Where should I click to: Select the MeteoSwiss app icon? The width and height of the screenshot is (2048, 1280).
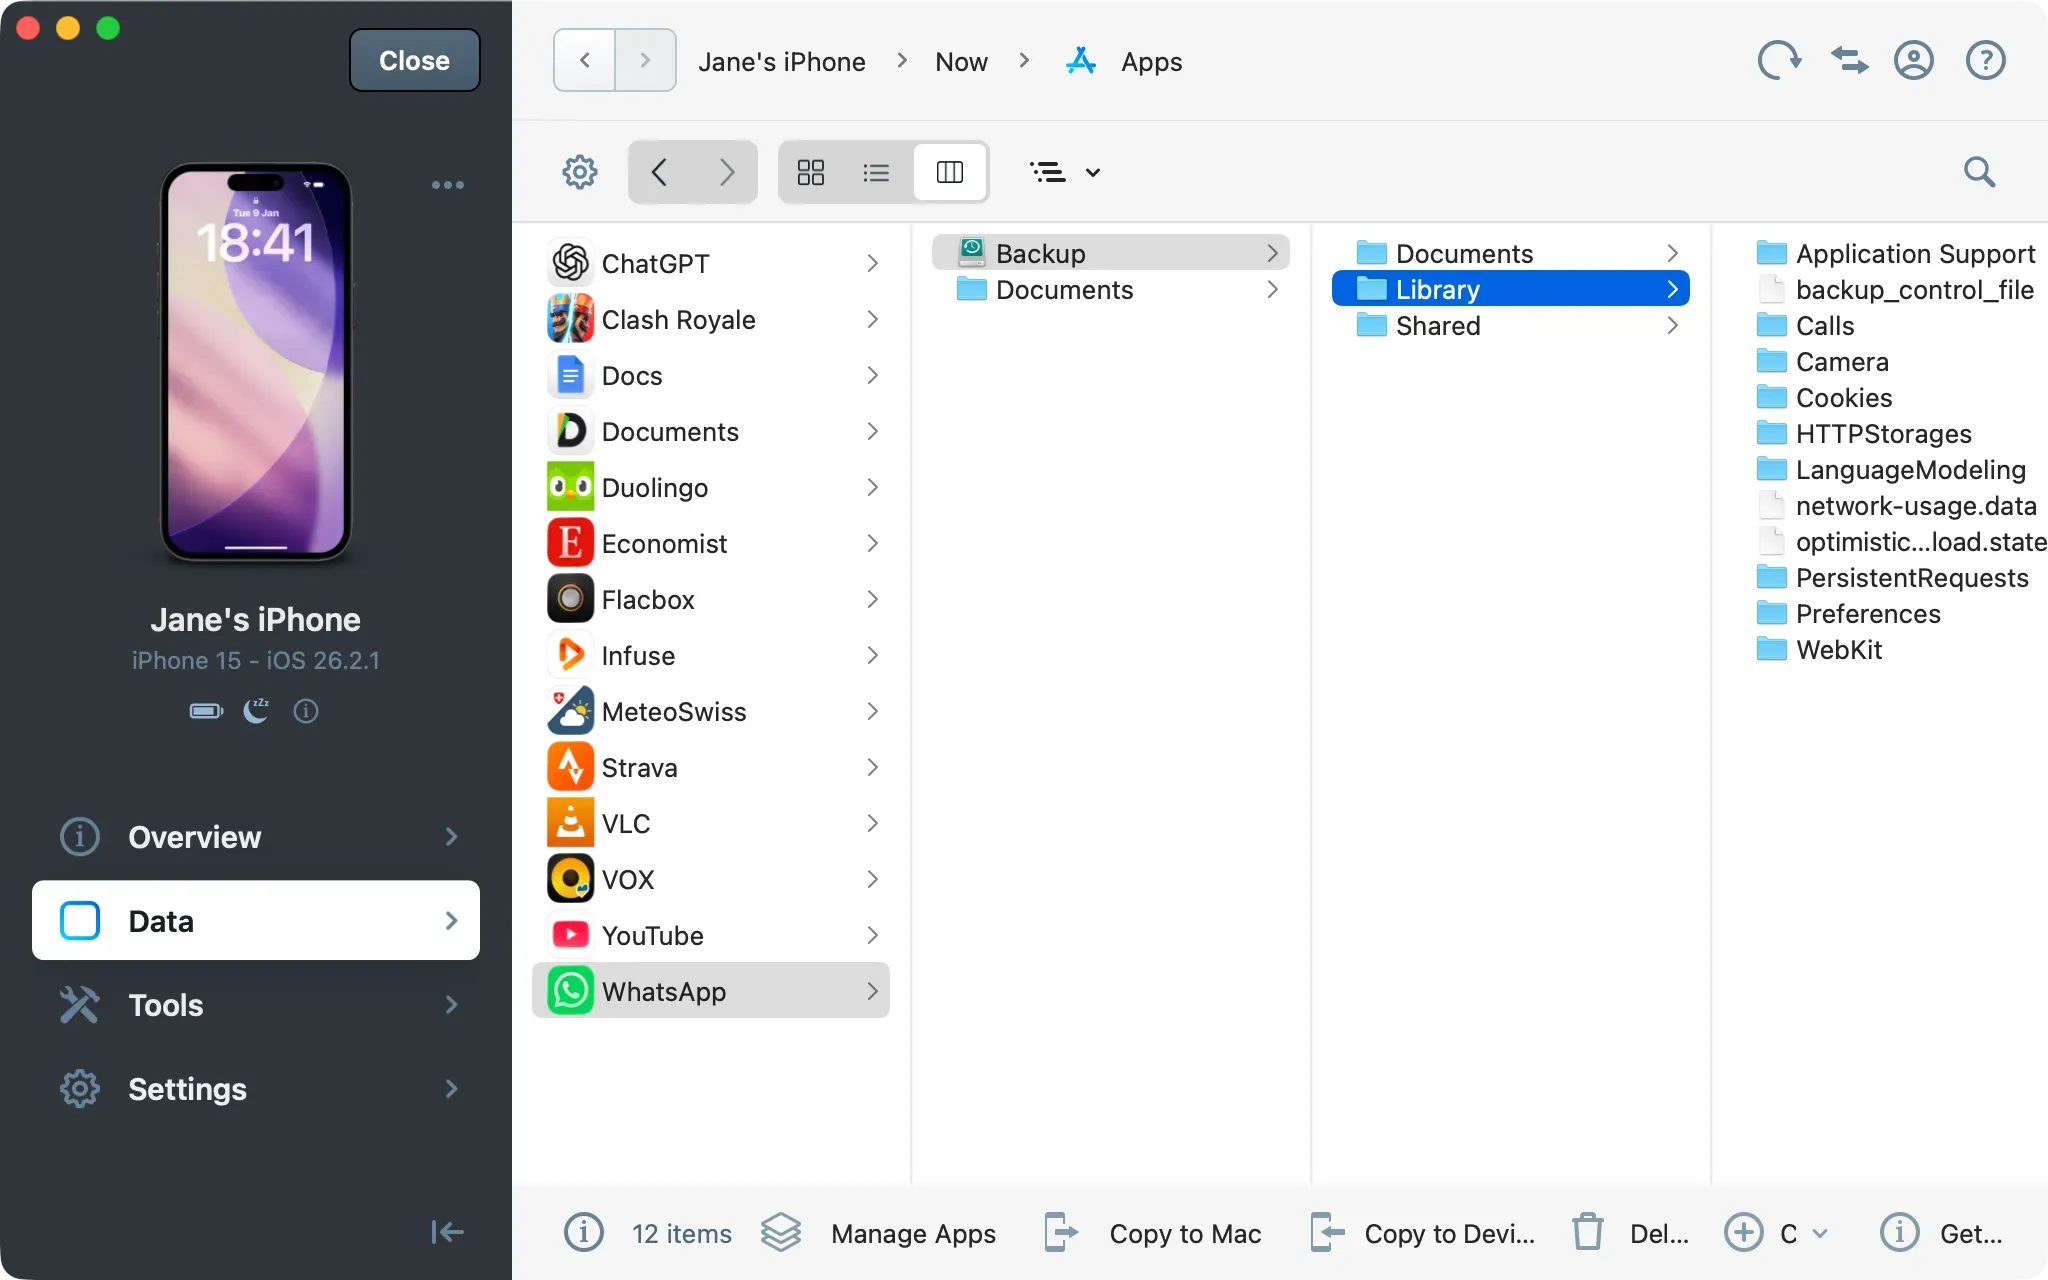pos(571,711)
